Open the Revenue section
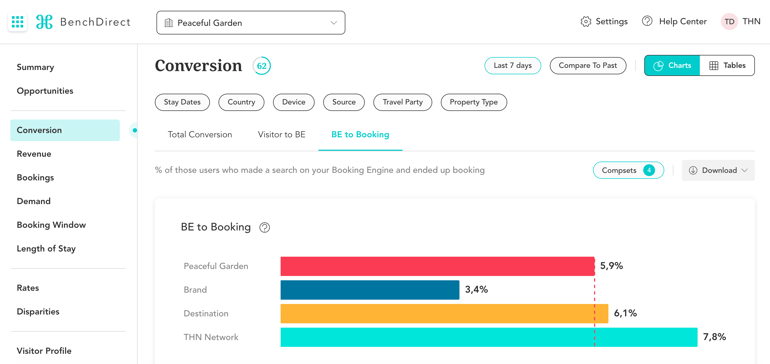770x364 pixels. (x=34, y=154)
